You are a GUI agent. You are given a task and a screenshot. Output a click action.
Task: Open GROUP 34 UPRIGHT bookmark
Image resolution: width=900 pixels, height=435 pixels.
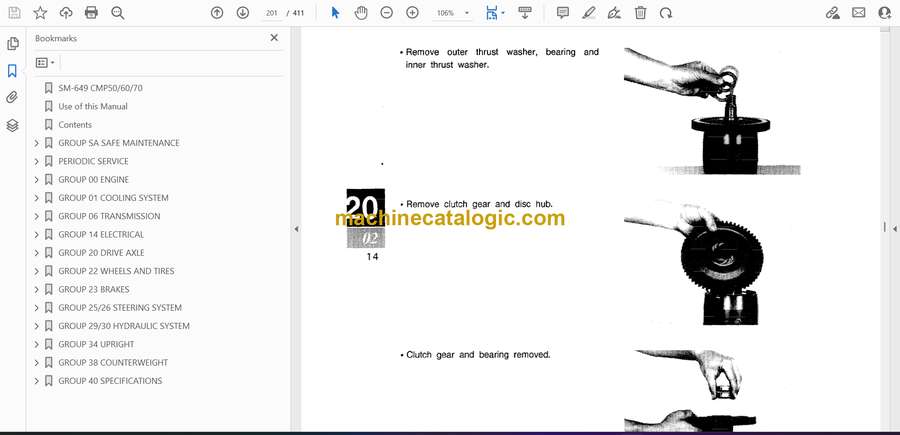96,344
